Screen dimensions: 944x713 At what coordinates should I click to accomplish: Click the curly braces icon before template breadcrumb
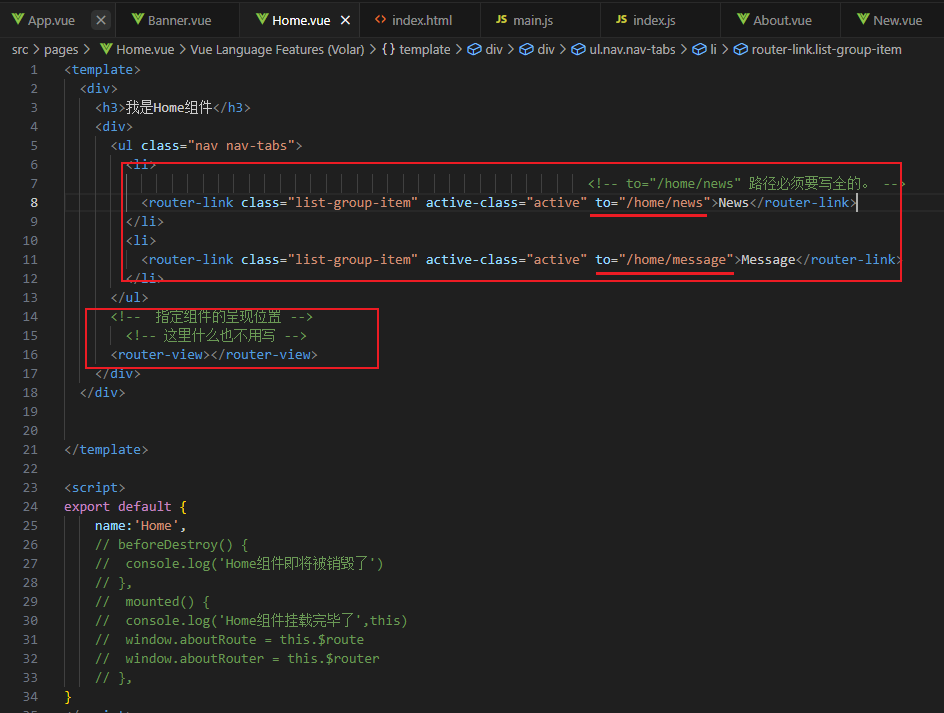tap(388, 49)
